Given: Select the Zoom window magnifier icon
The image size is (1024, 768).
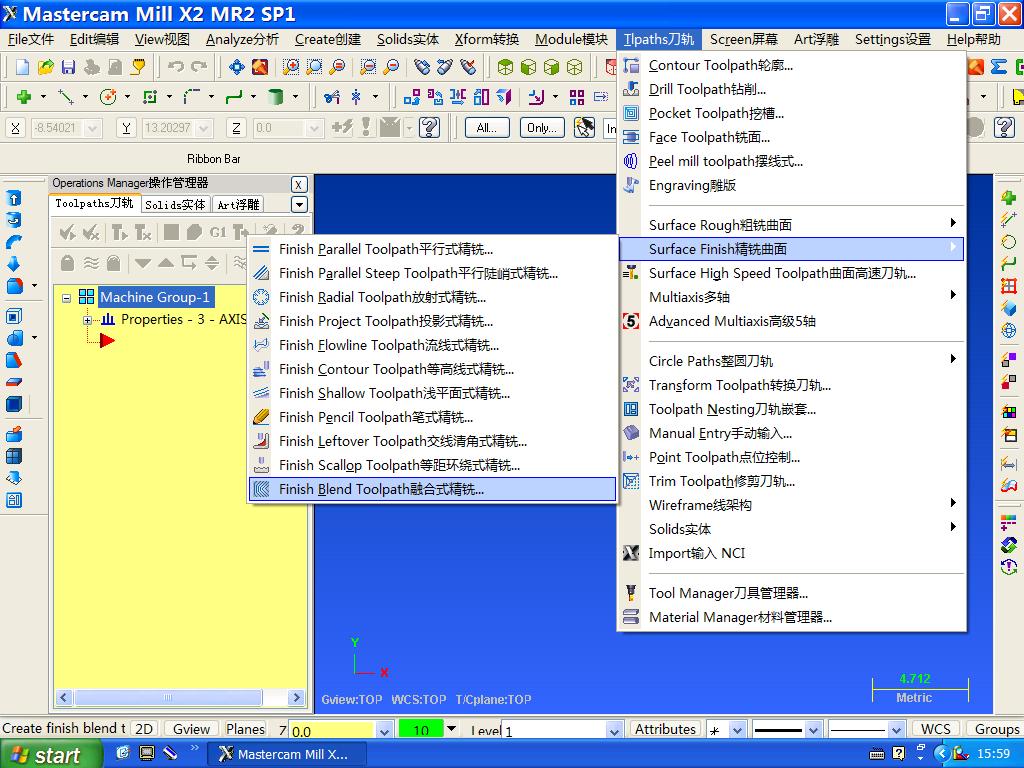Looking at the screenshot, I should [291, 67].
